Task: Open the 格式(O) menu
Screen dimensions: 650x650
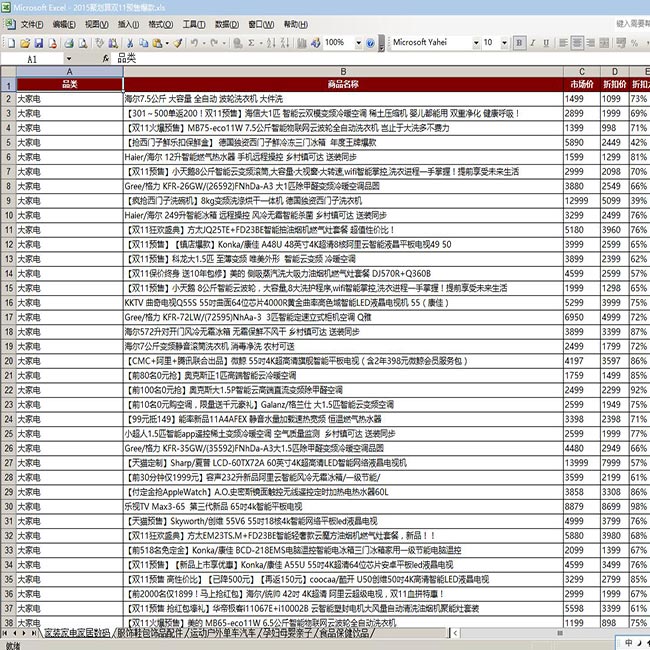Action: 159,23
